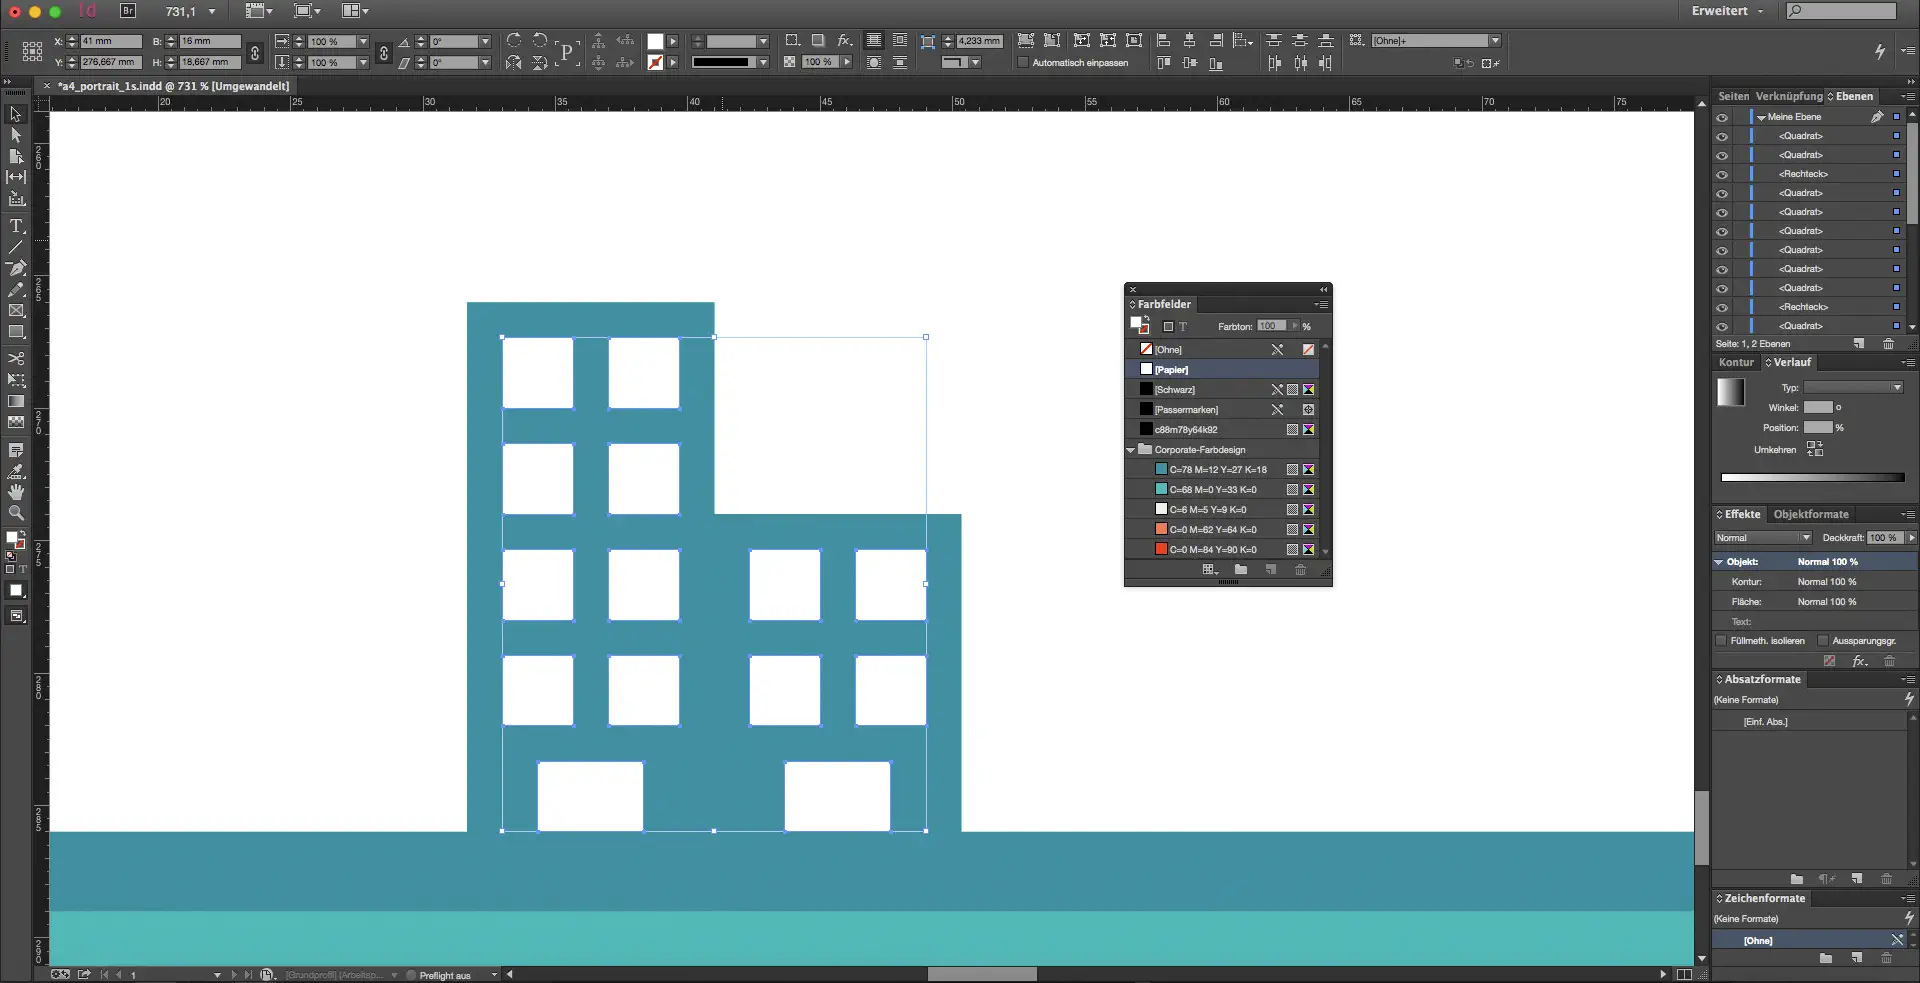Viewport: 1920px width, 983px height.
Task: Select the Pen tool
Action: pos(16,268)
